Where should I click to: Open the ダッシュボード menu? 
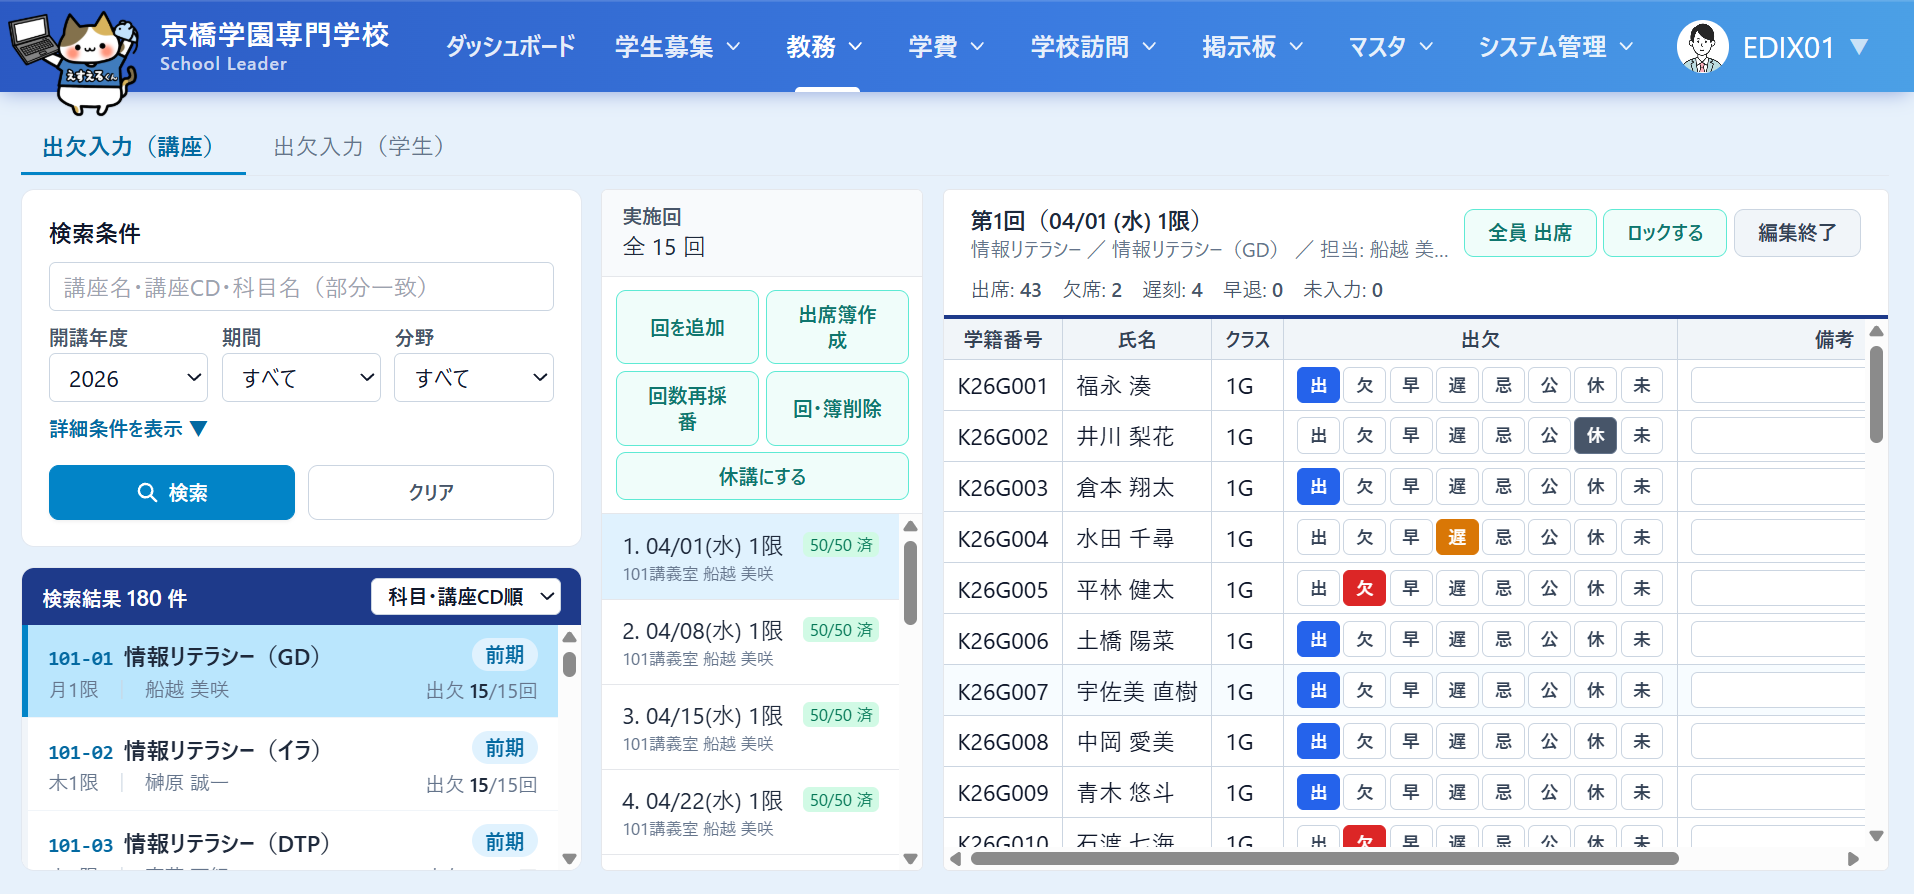click(x=510, y=47)
